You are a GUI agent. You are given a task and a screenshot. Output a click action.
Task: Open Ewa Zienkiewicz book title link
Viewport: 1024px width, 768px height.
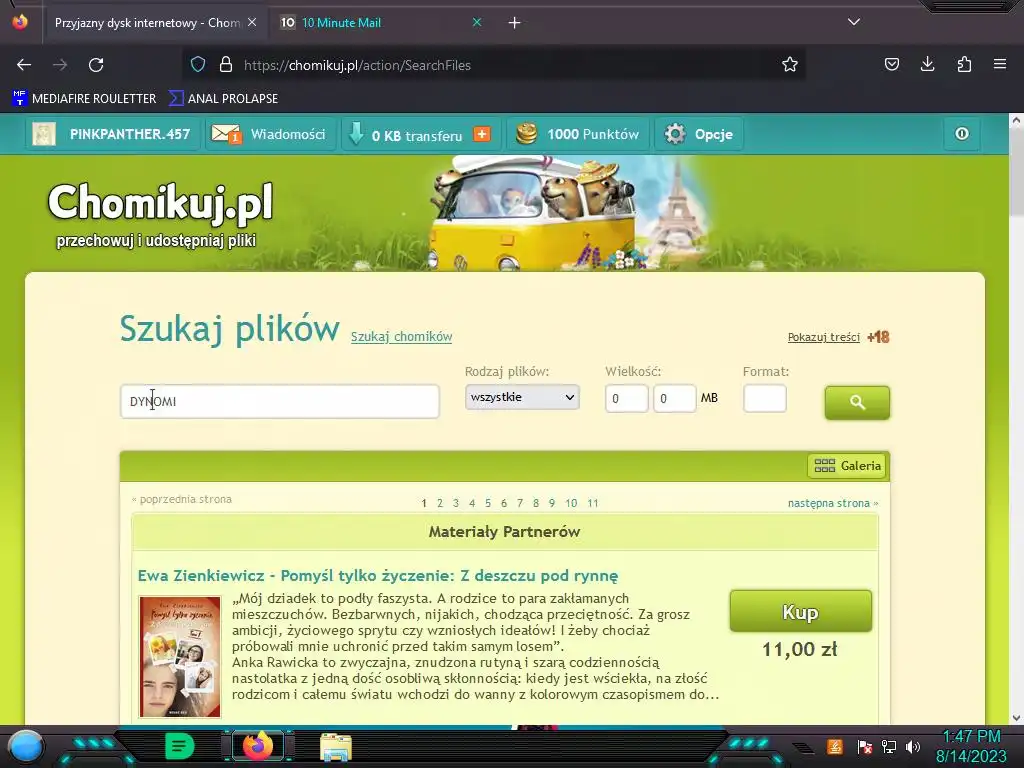point(377,576)
